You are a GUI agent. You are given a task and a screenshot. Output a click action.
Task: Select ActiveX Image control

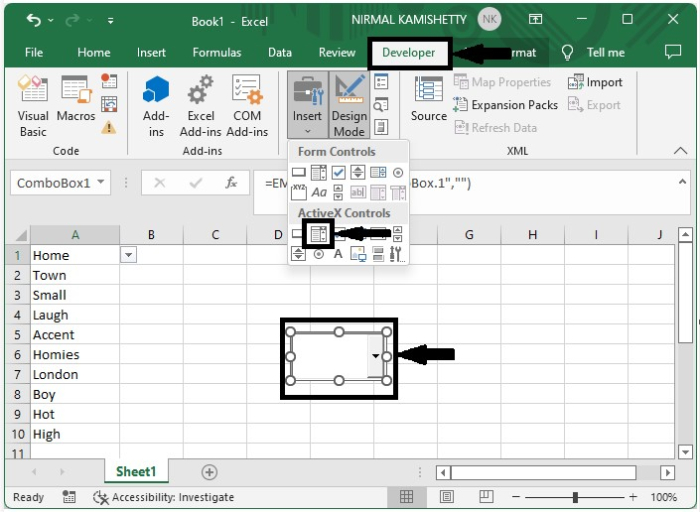click(x=358, y=254)
